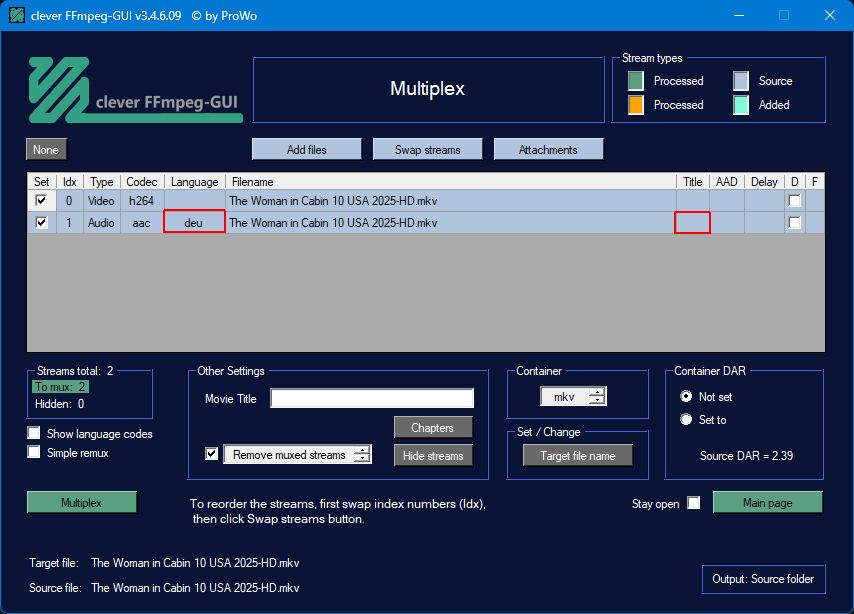This screenshot has width=854, height=614.
Task: Click the 'aac' codec cell
Action: [142, 222]
